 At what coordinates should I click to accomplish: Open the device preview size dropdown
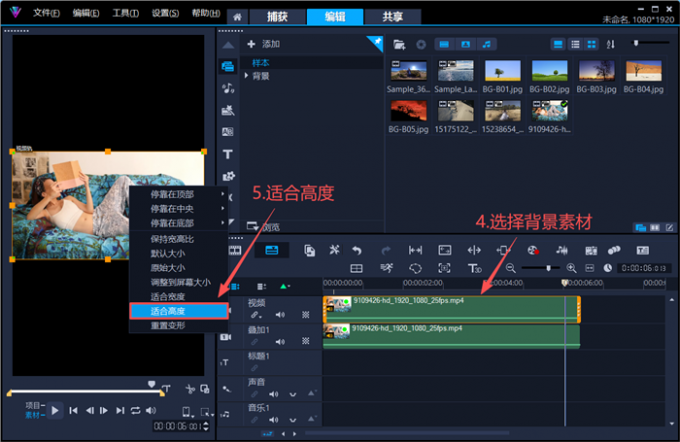point(187,412)
